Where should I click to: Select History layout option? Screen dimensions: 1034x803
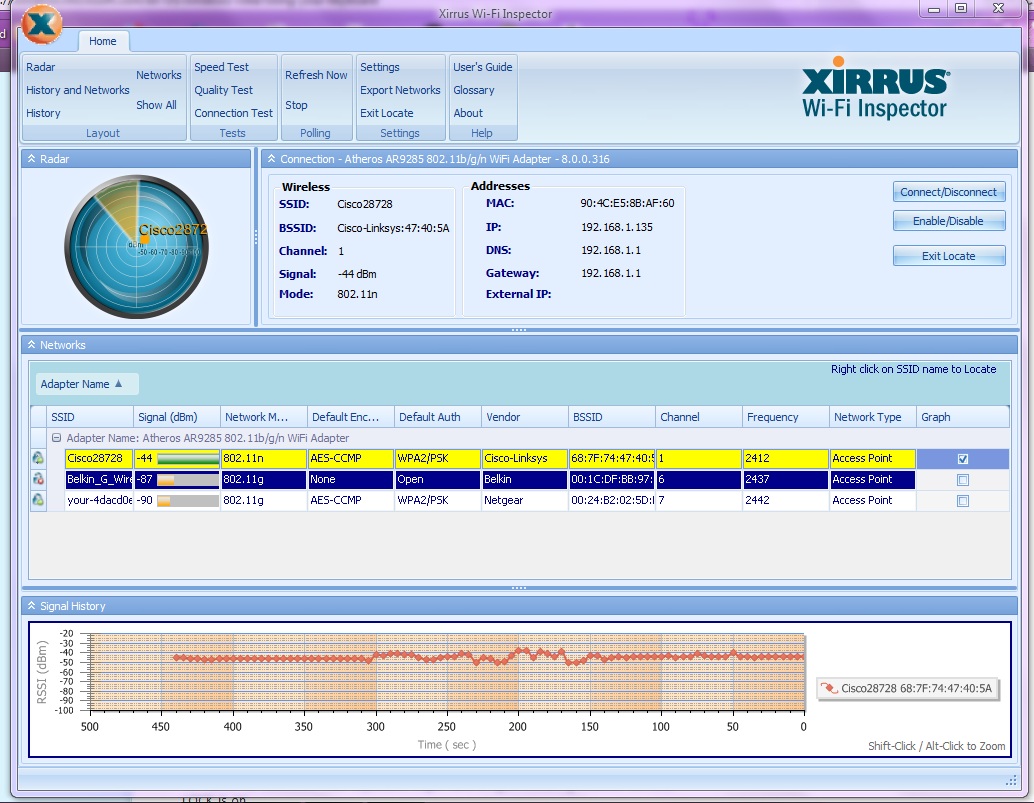[x=44, y=113]
